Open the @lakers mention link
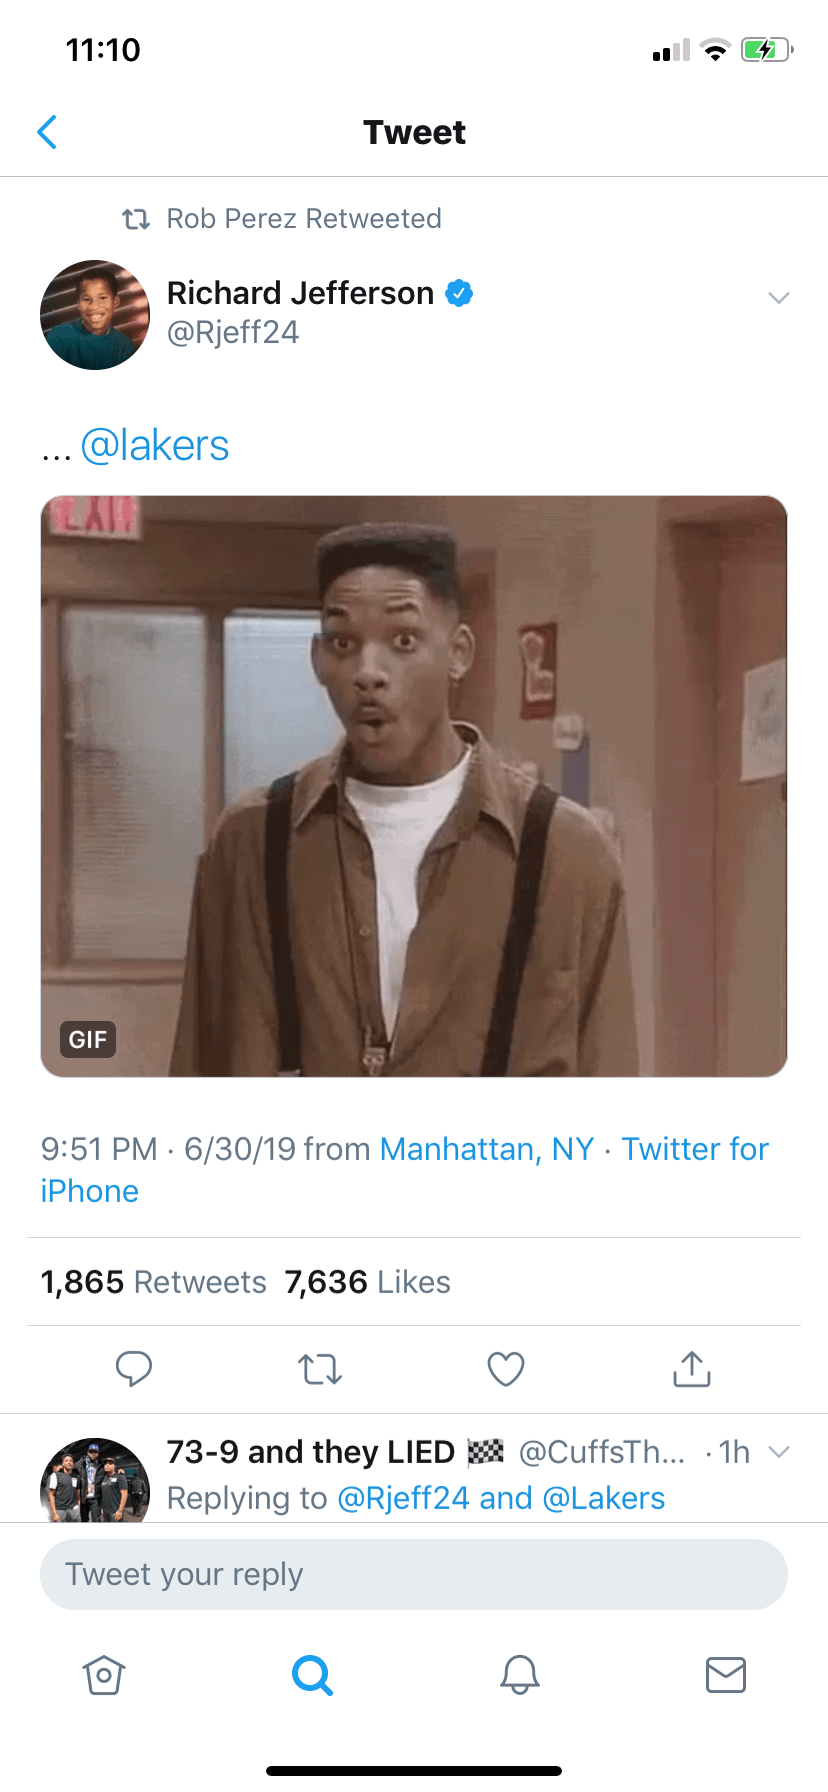The width and height of the screenshot is (828, 1792). (155, 446)
